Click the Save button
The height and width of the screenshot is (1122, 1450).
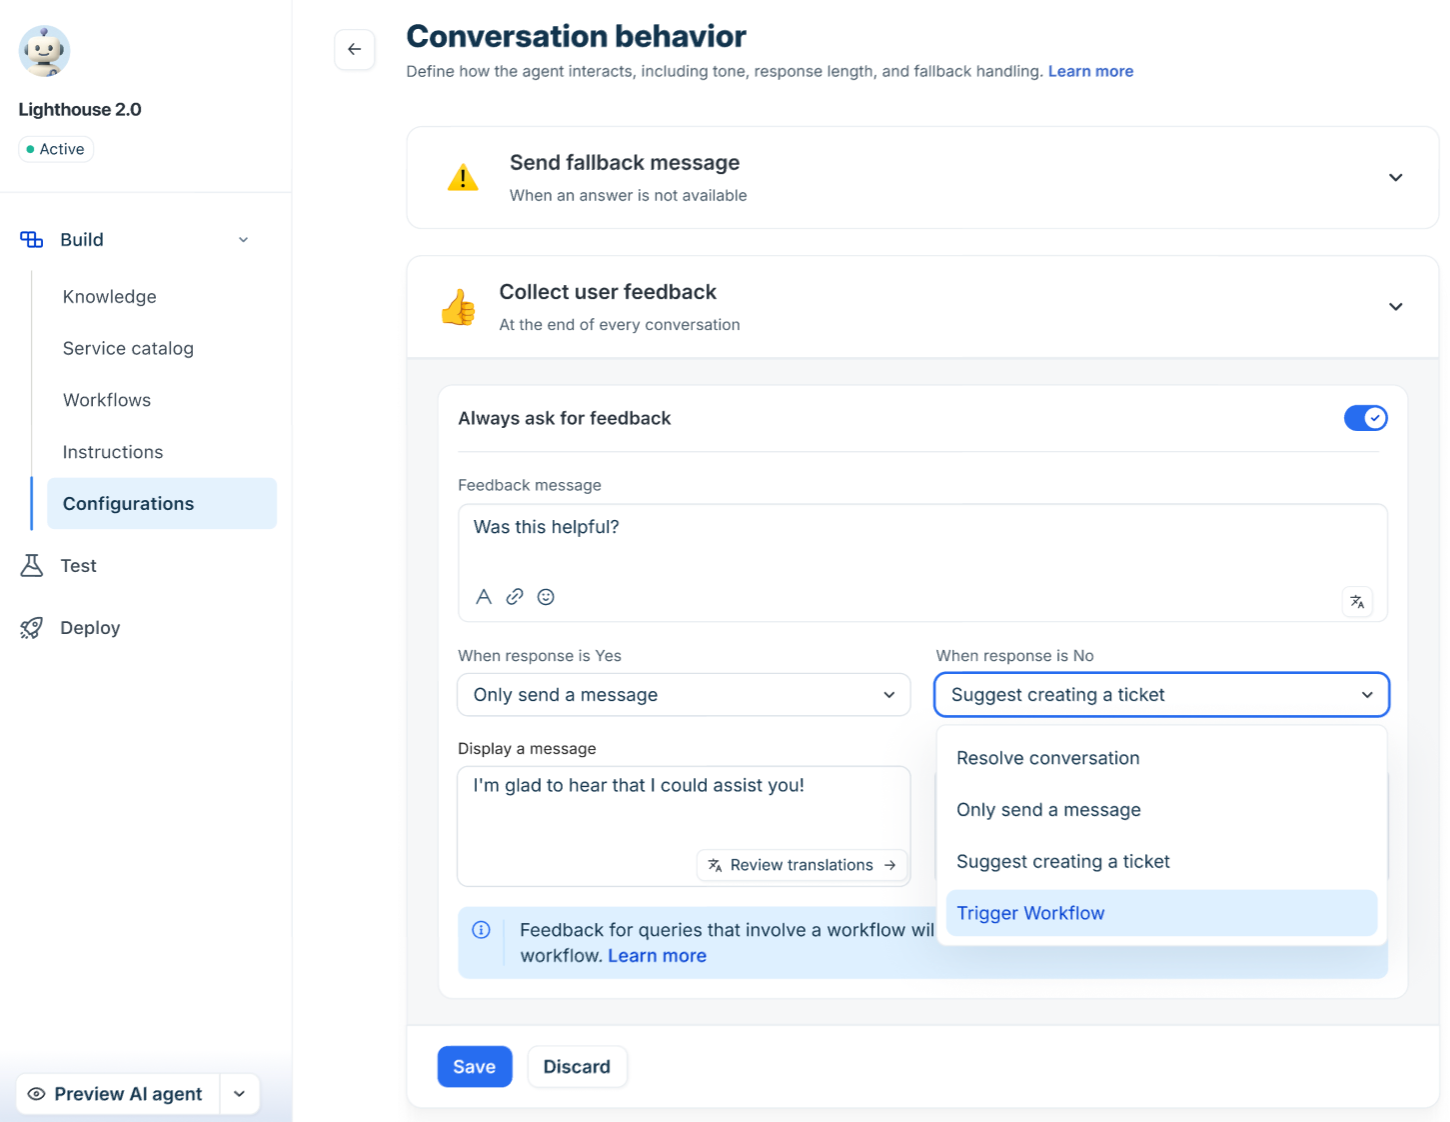[475, 1067]
